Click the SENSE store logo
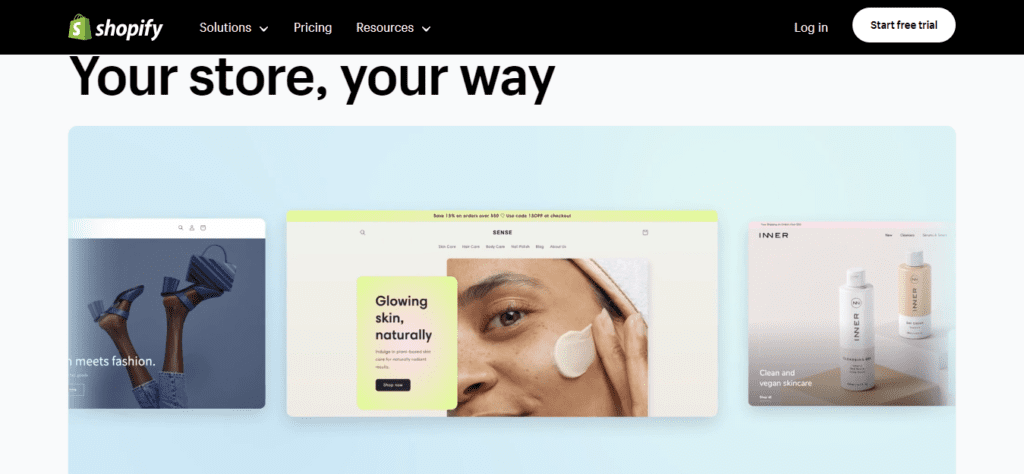 [502, 232]
